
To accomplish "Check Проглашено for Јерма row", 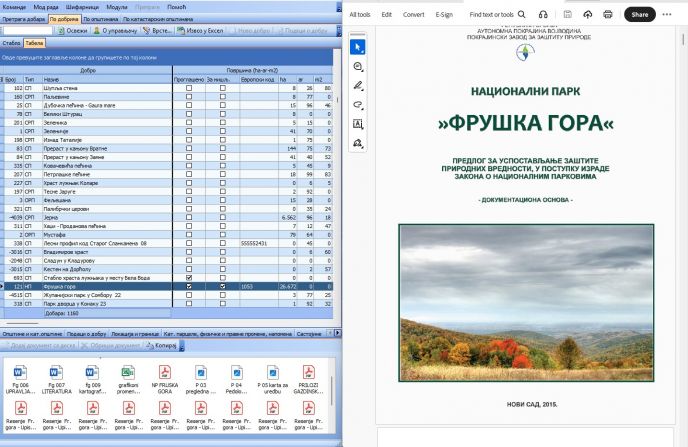I will 189,218.
